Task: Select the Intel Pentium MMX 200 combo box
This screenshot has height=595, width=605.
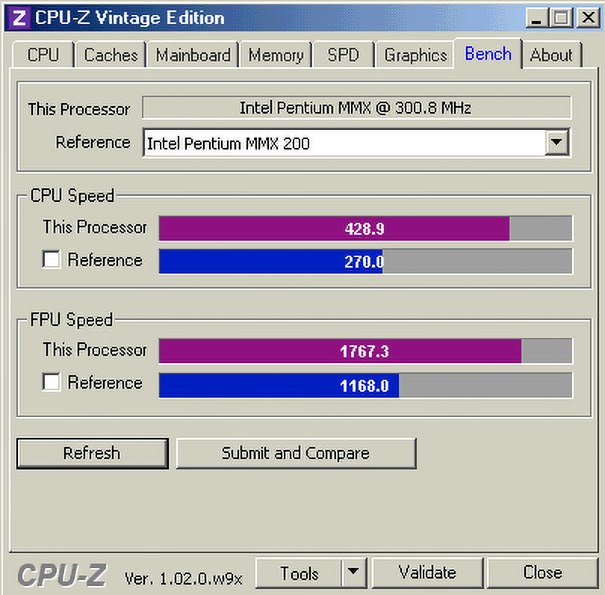Action: tap(356, 143)
